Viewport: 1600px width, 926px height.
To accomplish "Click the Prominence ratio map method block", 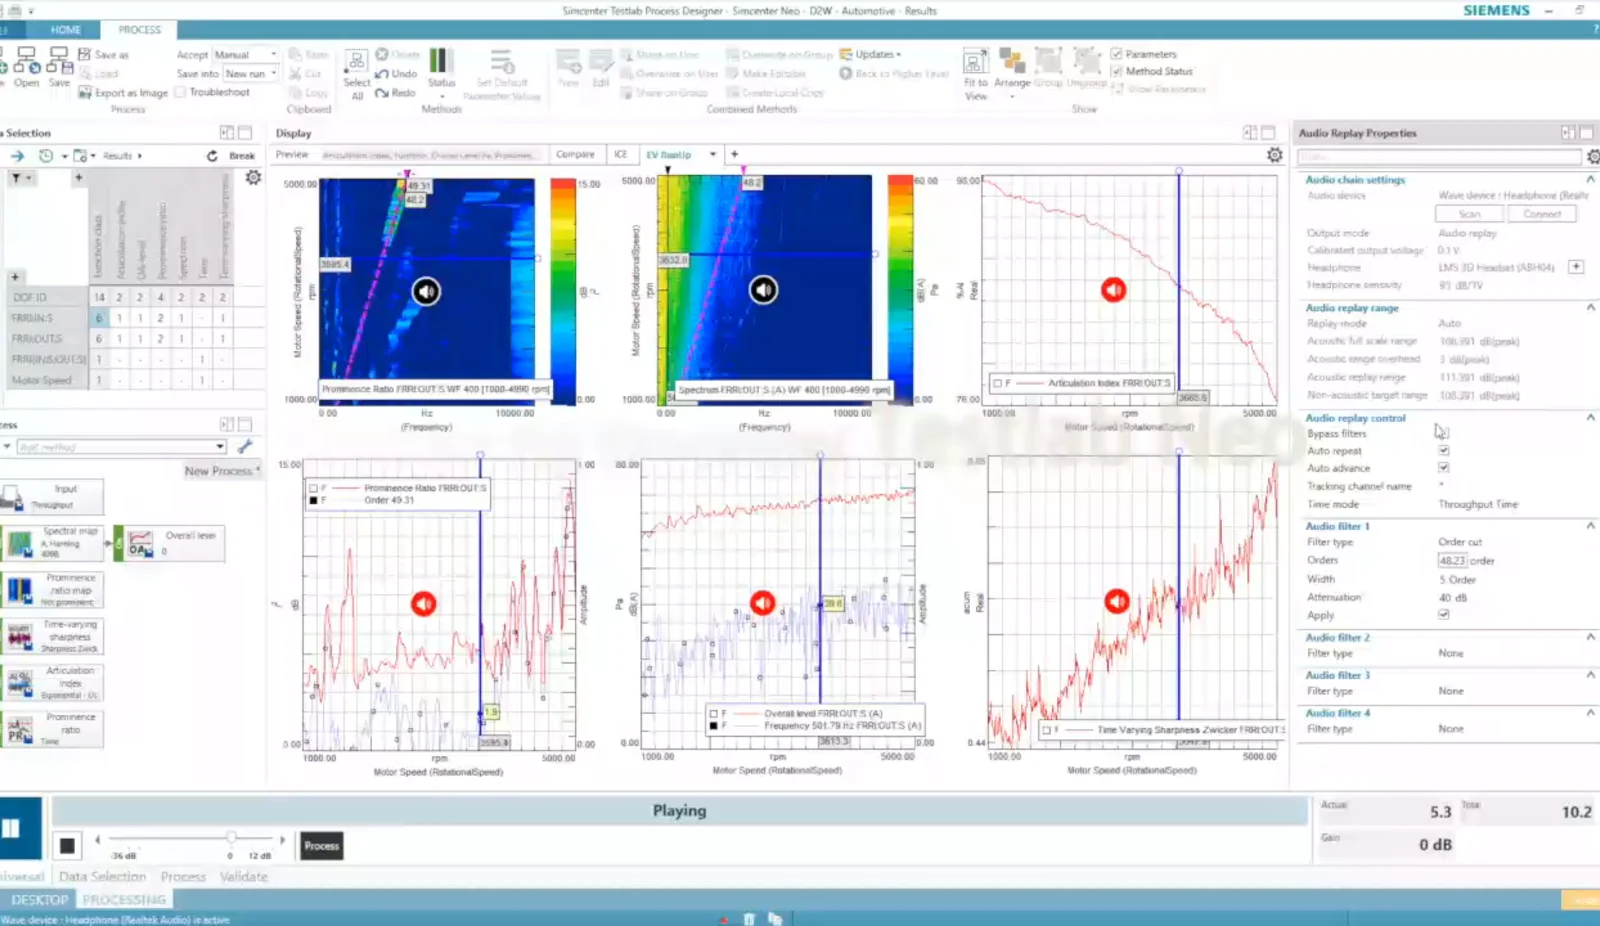I will (54, 590).
